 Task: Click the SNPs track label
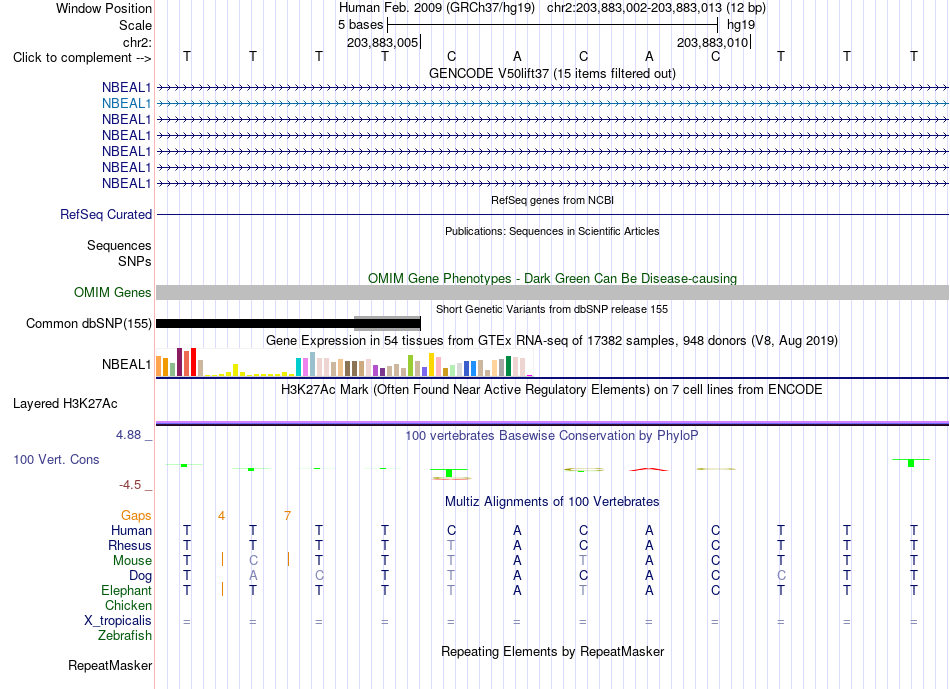point(135,261)
